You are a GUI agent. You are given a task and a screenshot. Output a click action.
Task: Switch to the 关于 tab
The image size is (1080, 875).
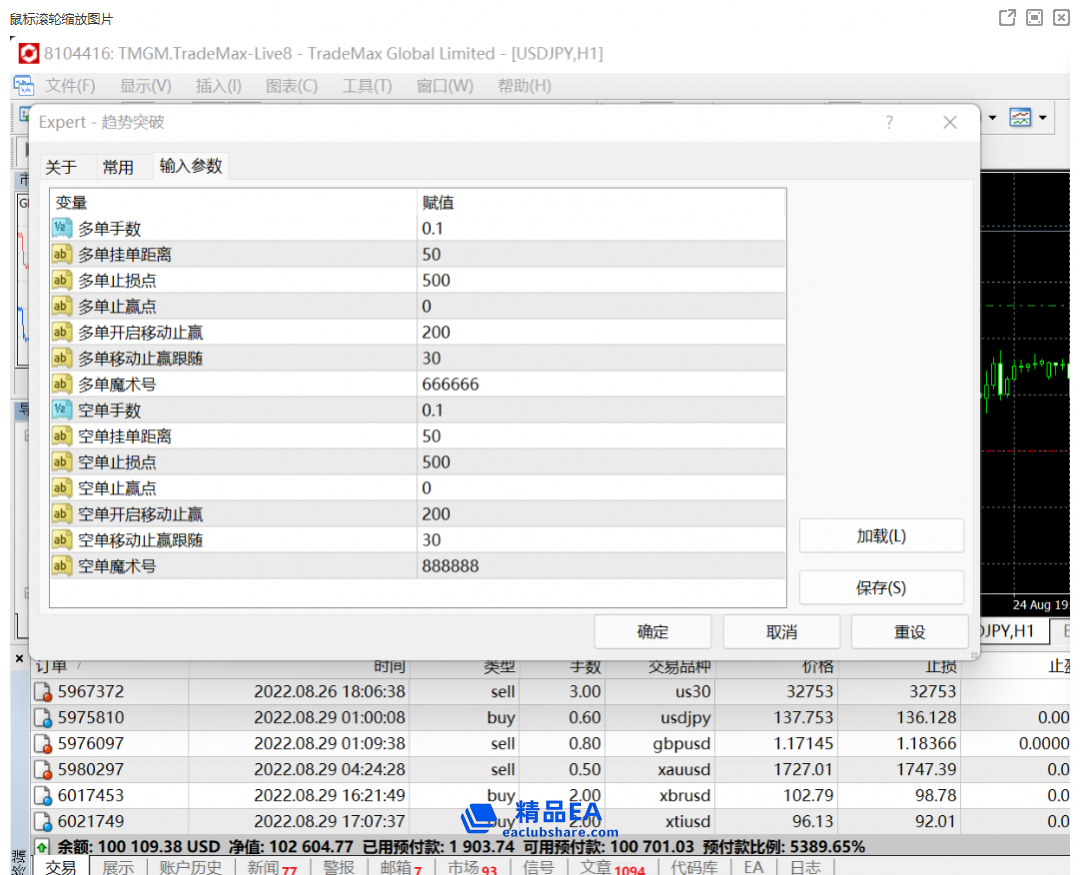(61, 167)
